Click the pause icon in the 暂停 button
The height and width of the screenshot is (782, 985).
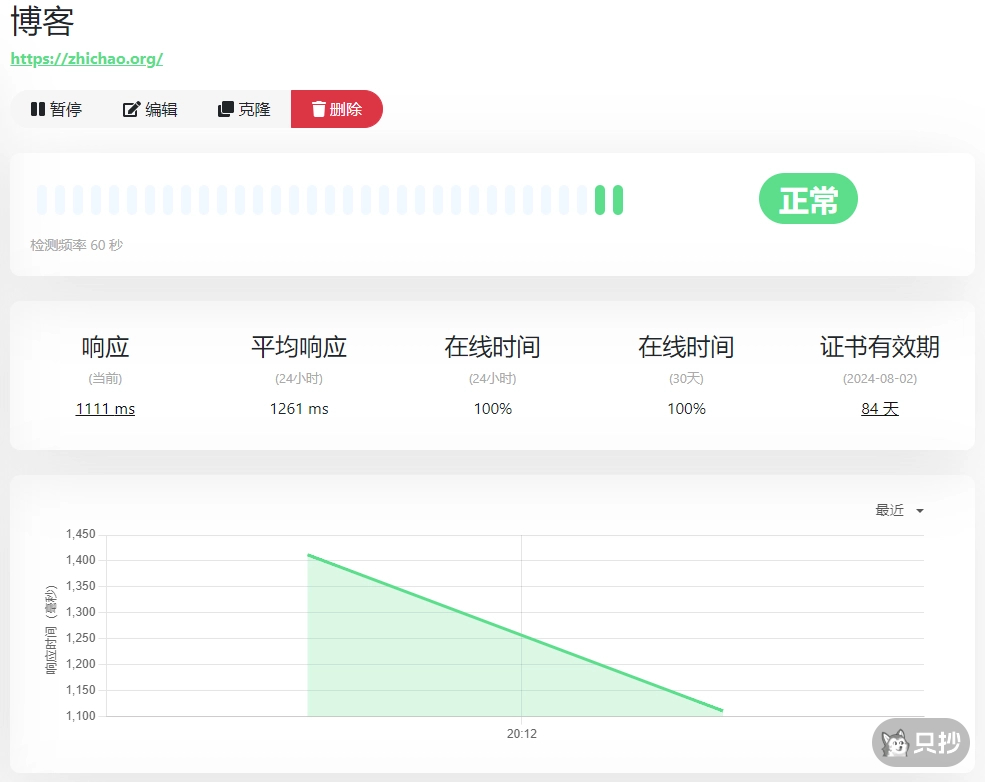click(38, 109)
